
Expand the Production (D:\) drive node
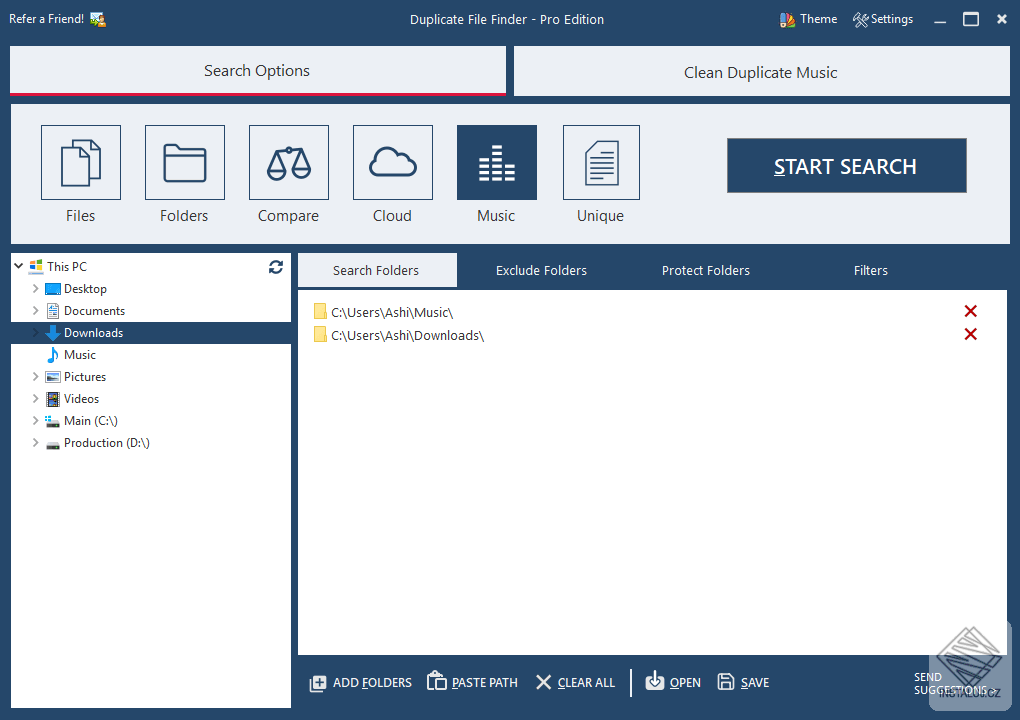[36, 442]
